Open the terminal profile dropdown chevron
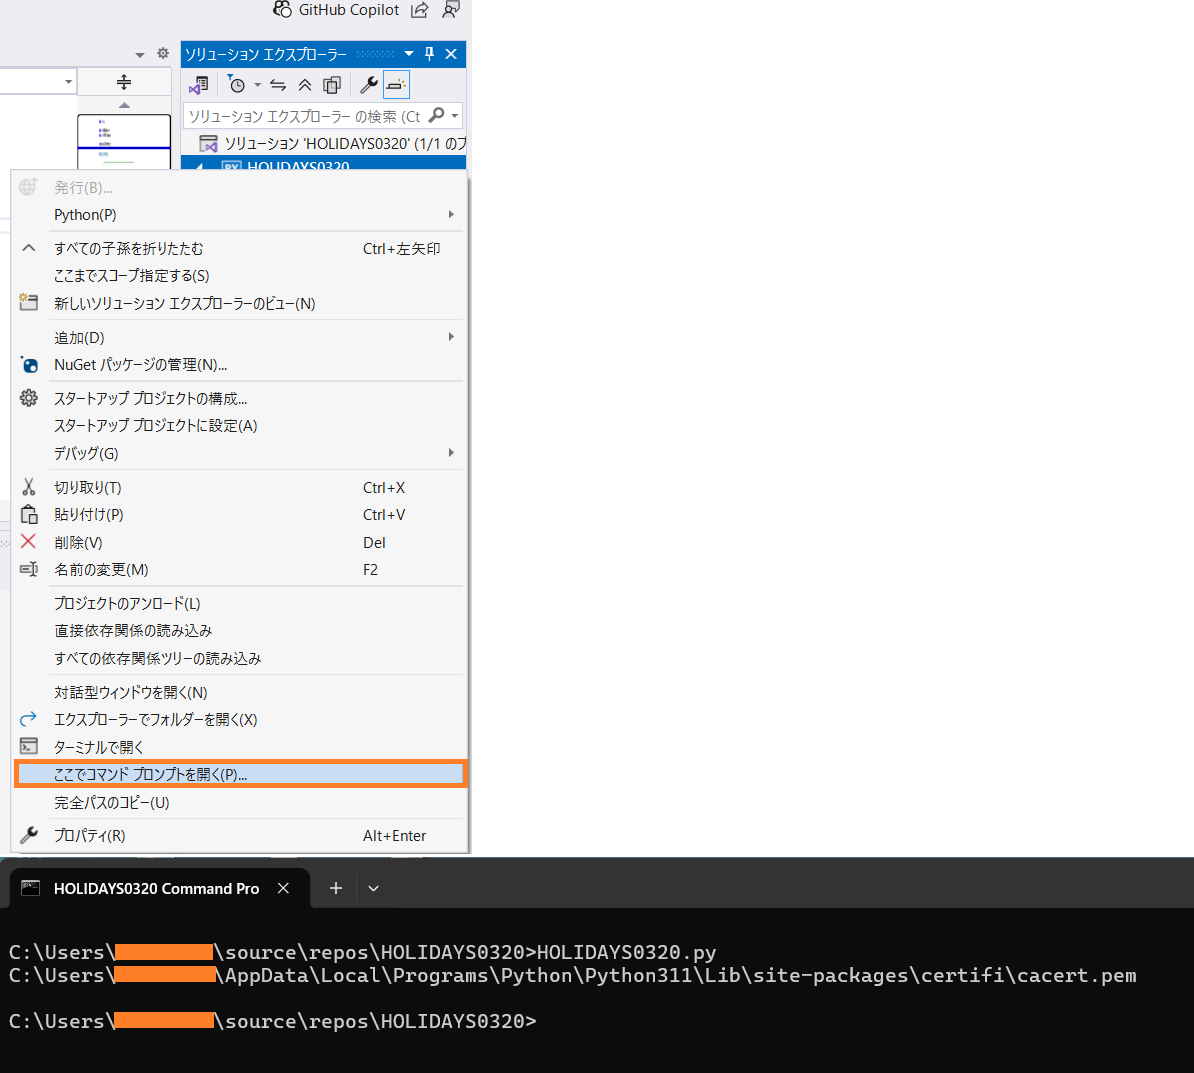This screenshot has height=1073, width=1194. [x=373, y=888]
